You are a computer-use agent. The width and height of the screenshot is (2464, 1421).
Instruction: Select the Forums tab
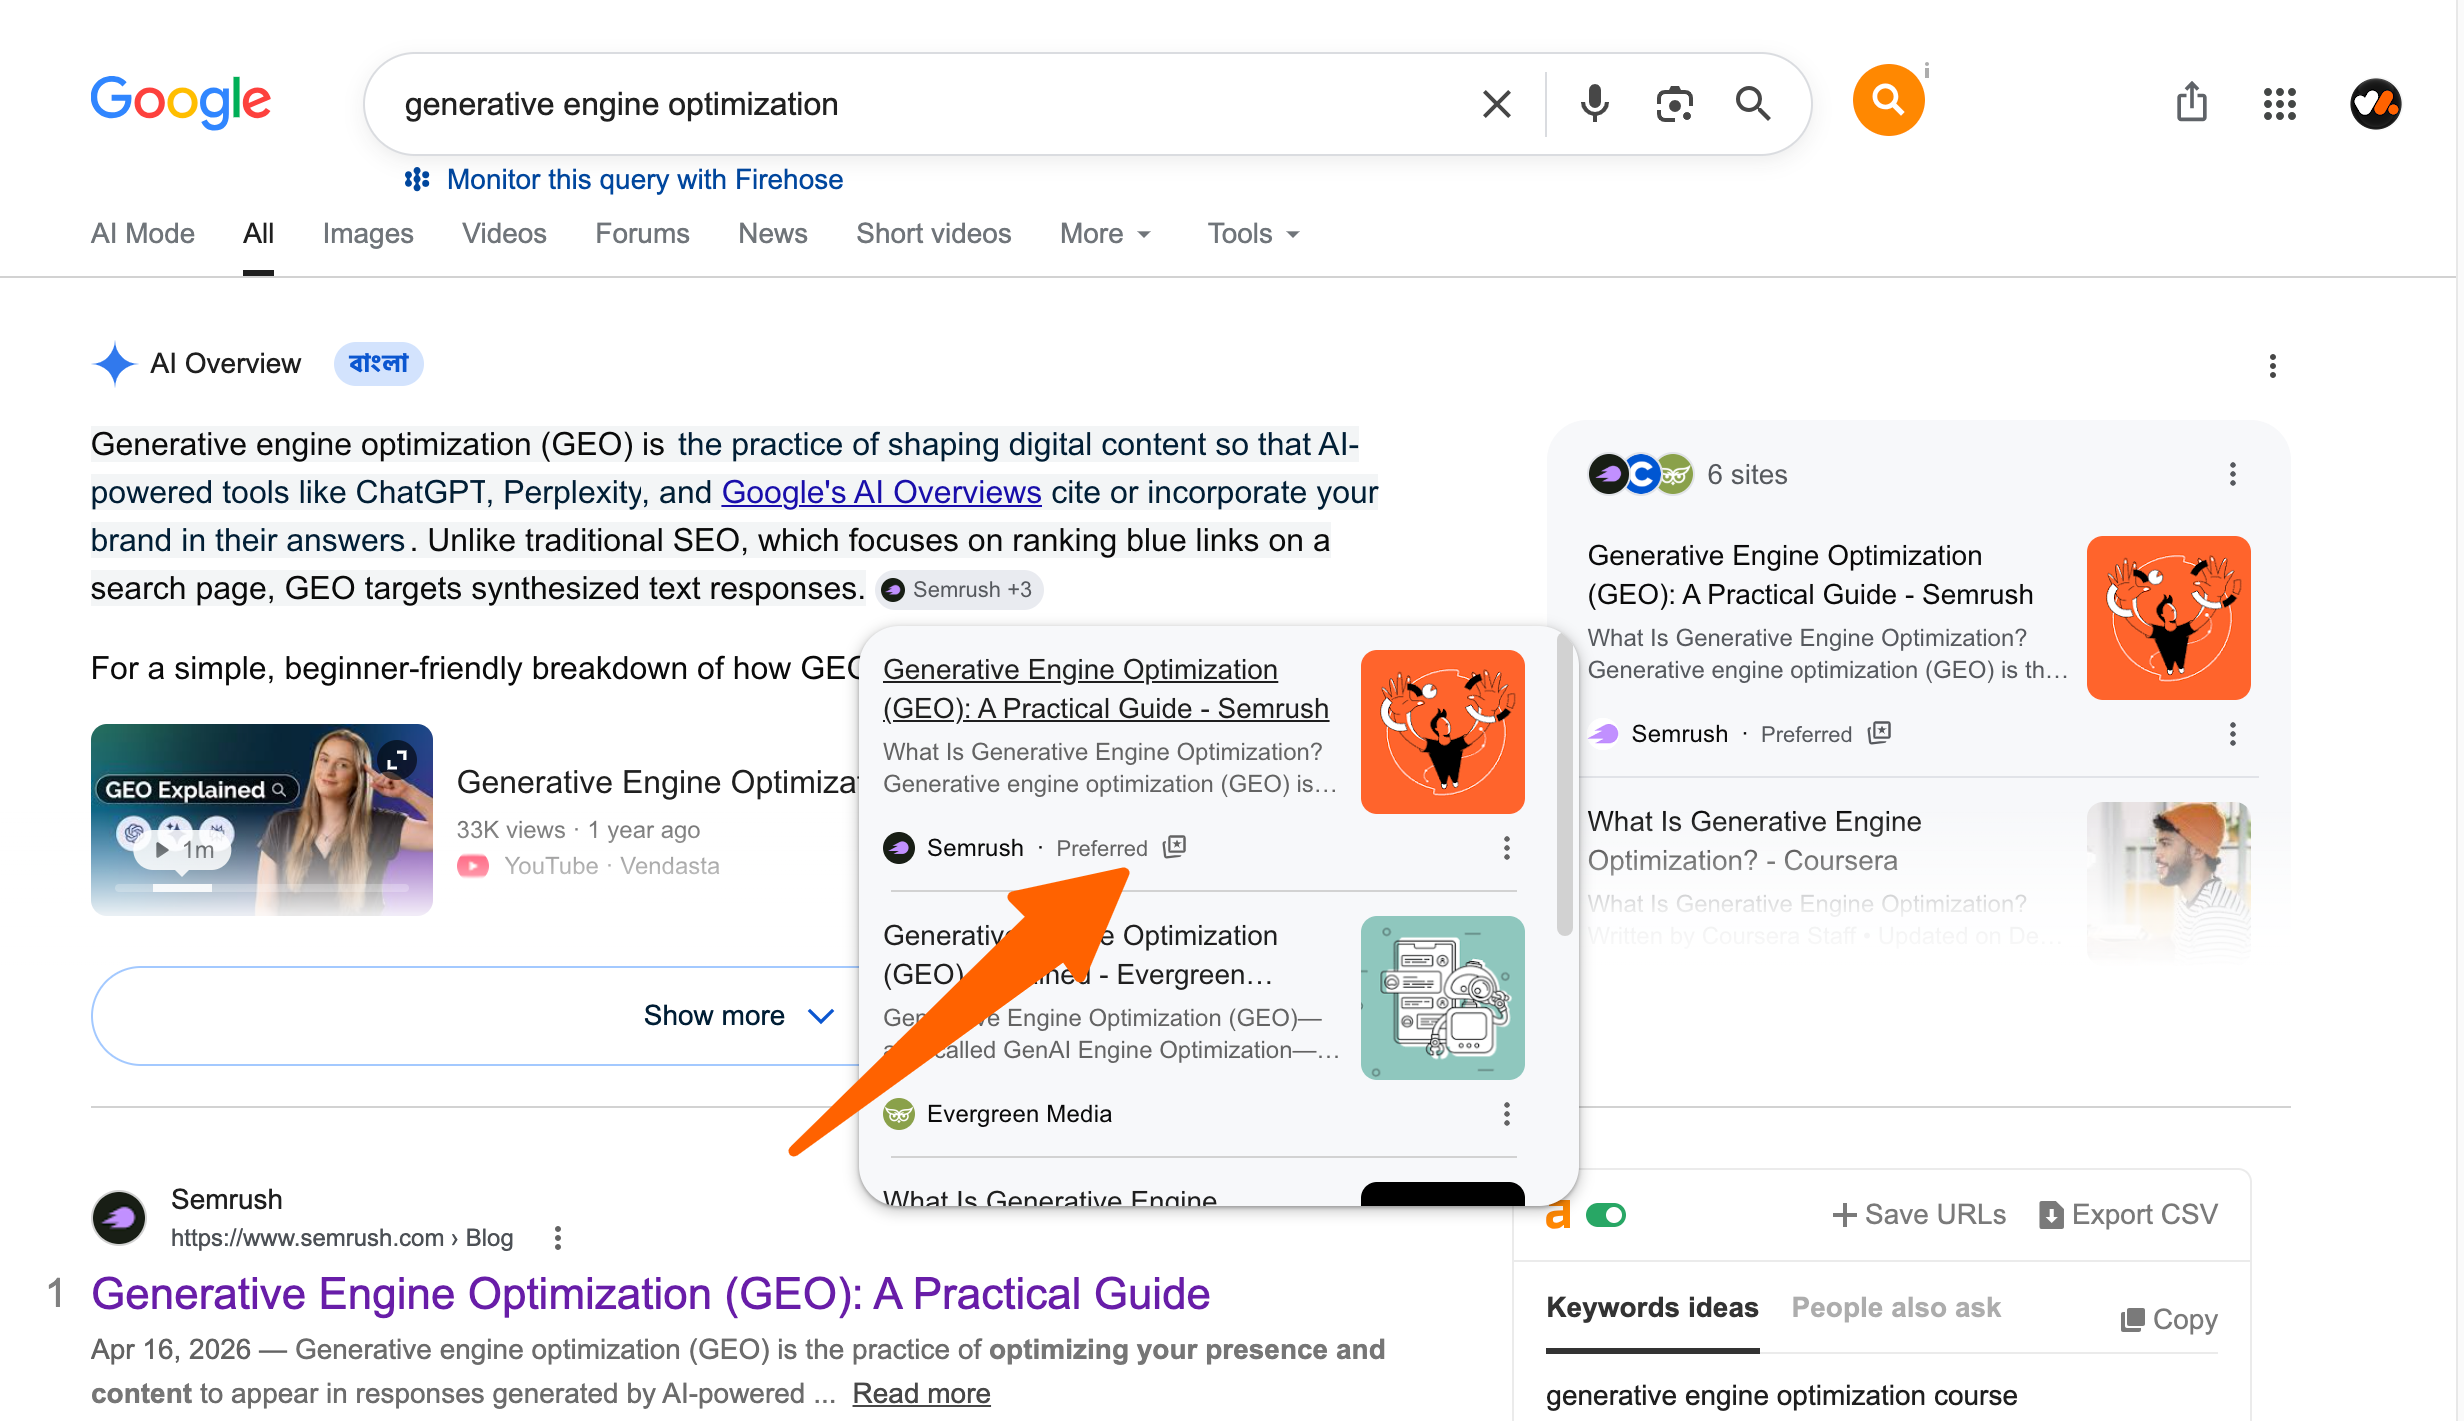tap(642, 234)
